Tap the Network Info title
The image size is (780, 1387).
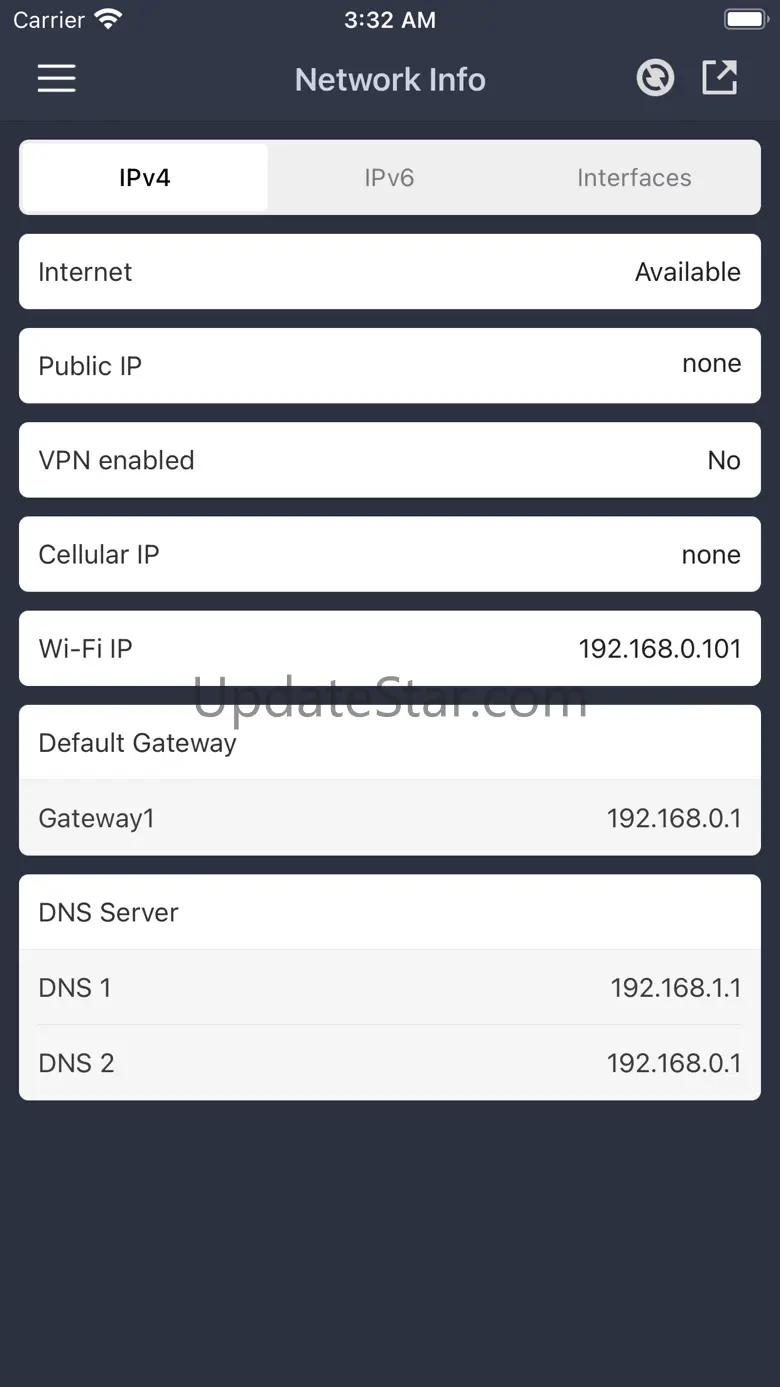[390, 80]
